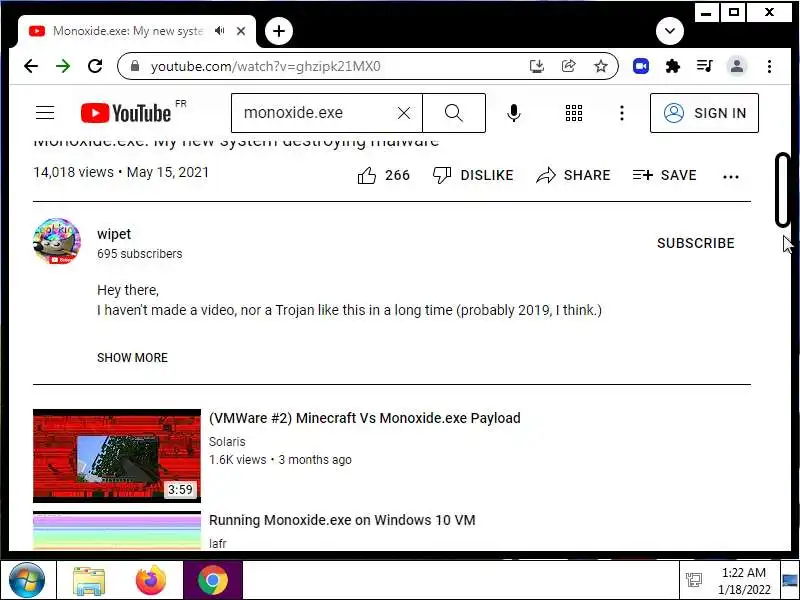Open the wipet channel name
Image resolution: width=800 pixels, height=600 pixels.
tap(114, 234)
